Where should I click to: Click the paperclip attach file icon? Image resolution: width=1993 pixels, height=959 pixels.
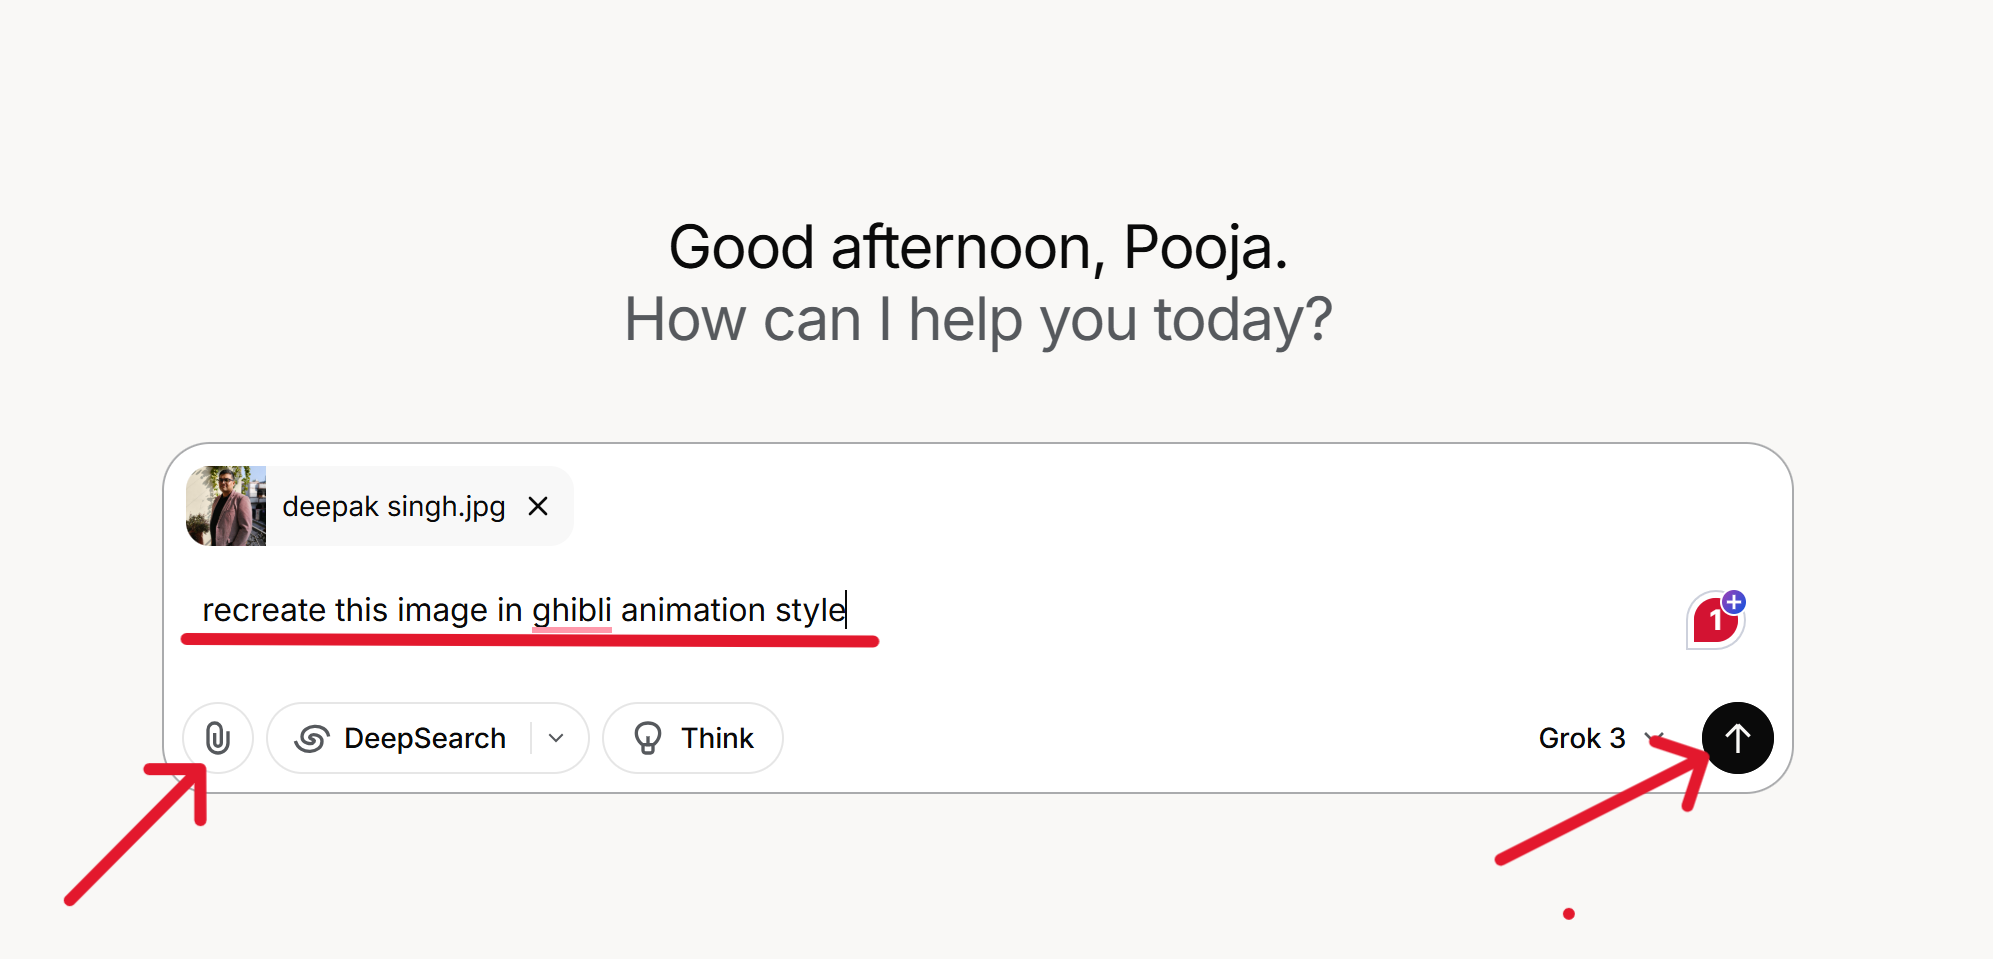[218, 738]
